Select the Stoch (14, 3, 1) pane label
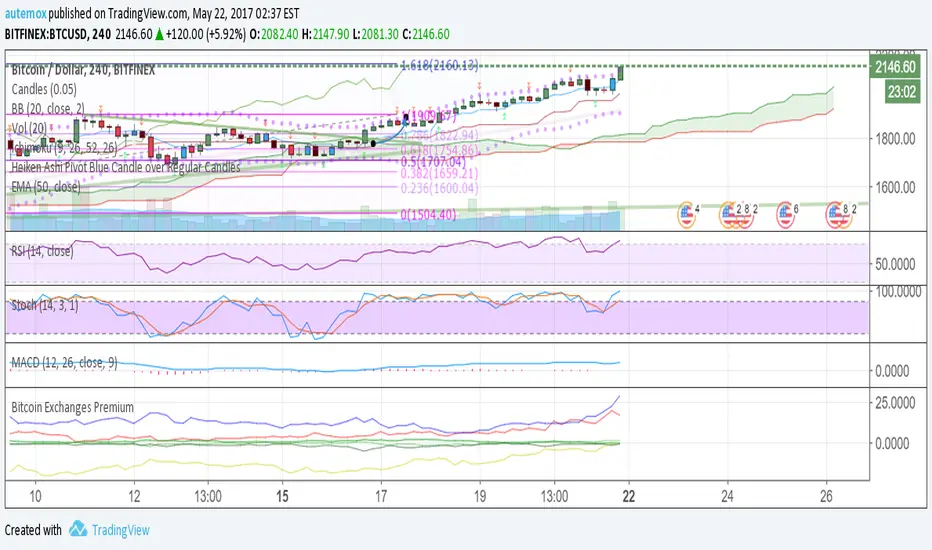The image size is (932, 550). (45, 305)
